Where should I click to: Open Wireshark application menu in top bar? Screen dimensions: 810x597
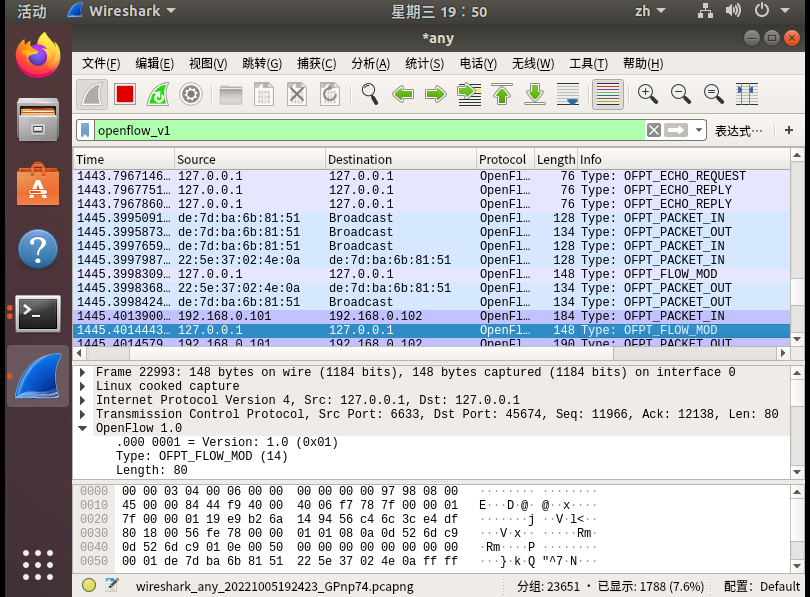(x=122, y=11)
